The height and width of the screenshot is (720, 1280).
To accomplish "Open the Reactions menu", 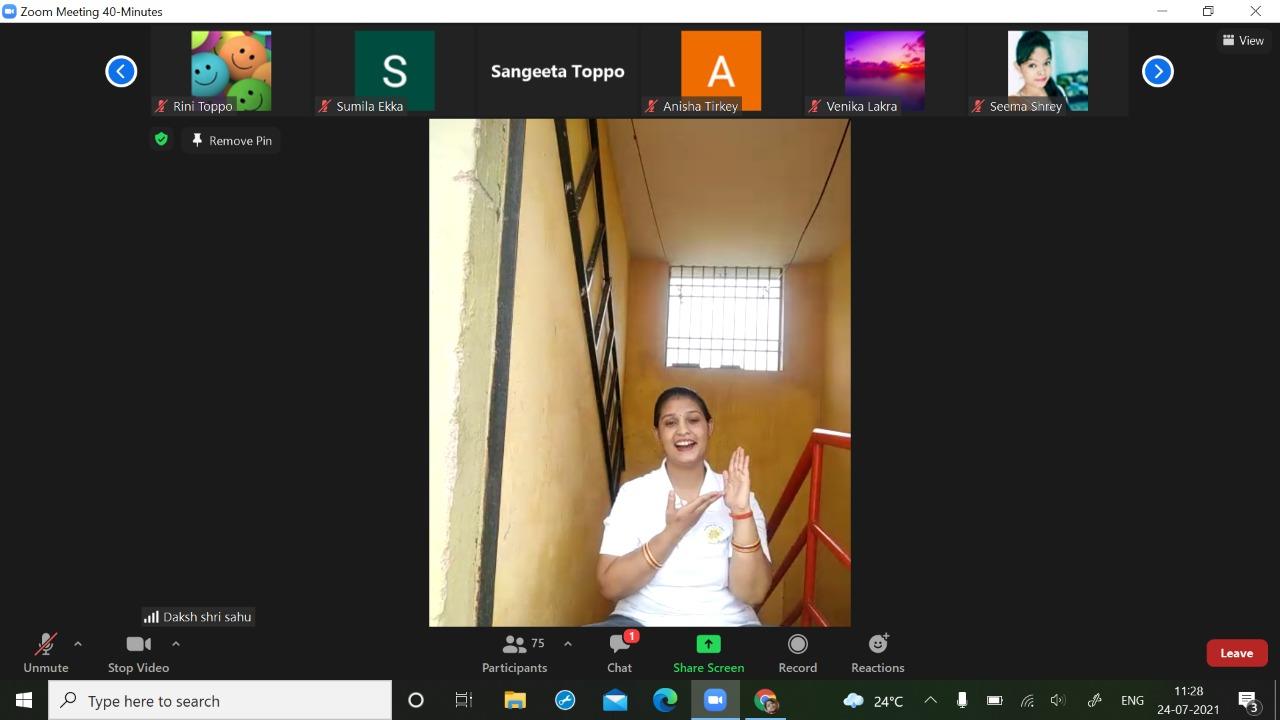I will [878, 654].
